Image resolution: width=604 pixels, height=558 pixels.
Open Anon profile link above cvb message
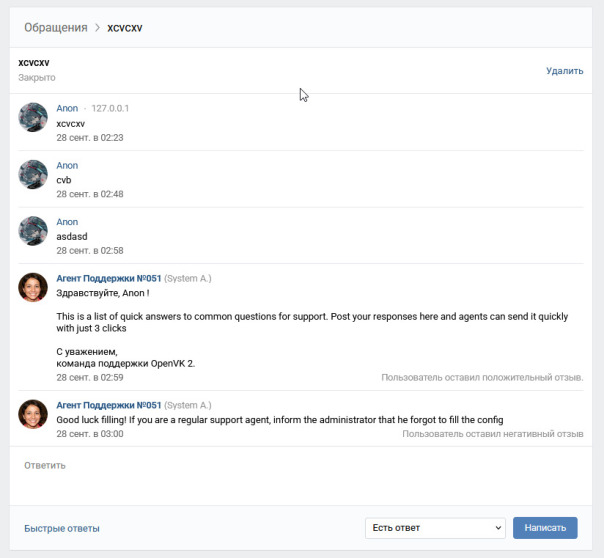[x=67, y=165]
